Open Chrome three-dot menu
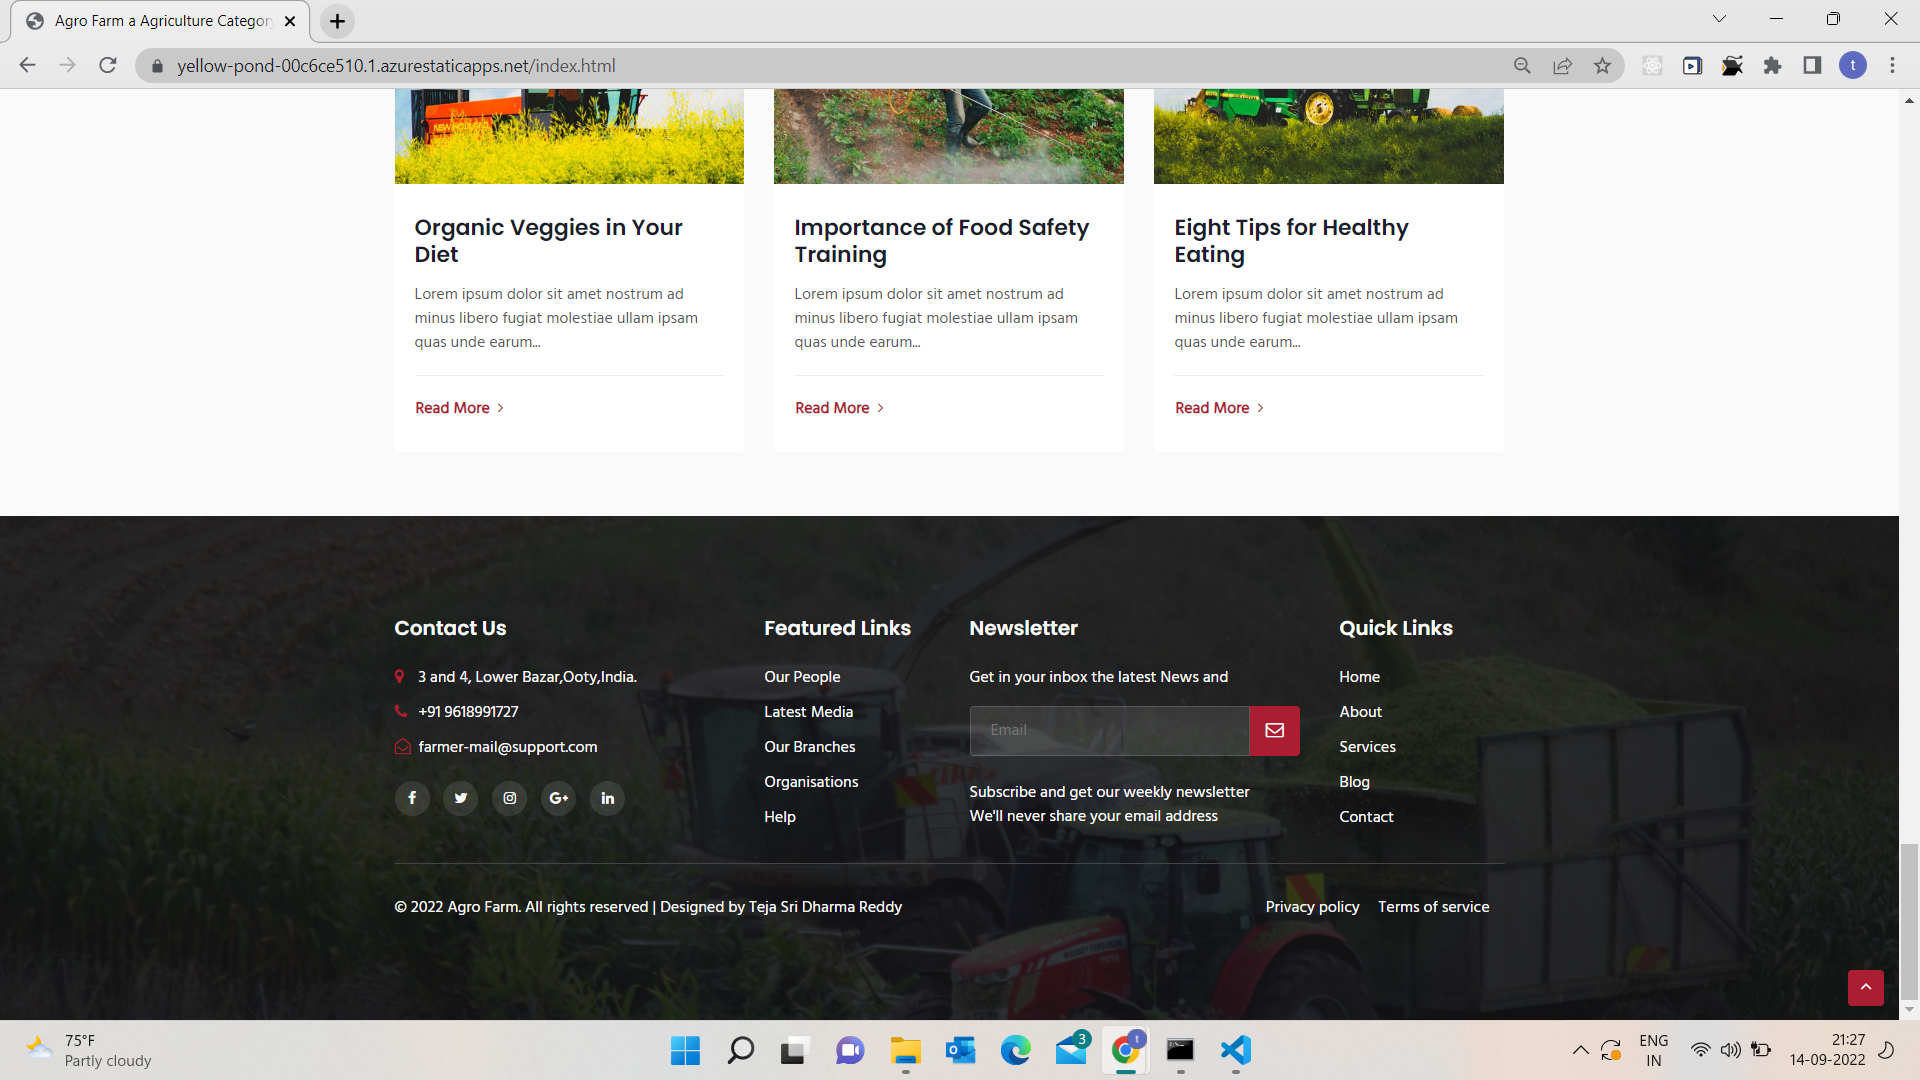 click(1892, 65)
